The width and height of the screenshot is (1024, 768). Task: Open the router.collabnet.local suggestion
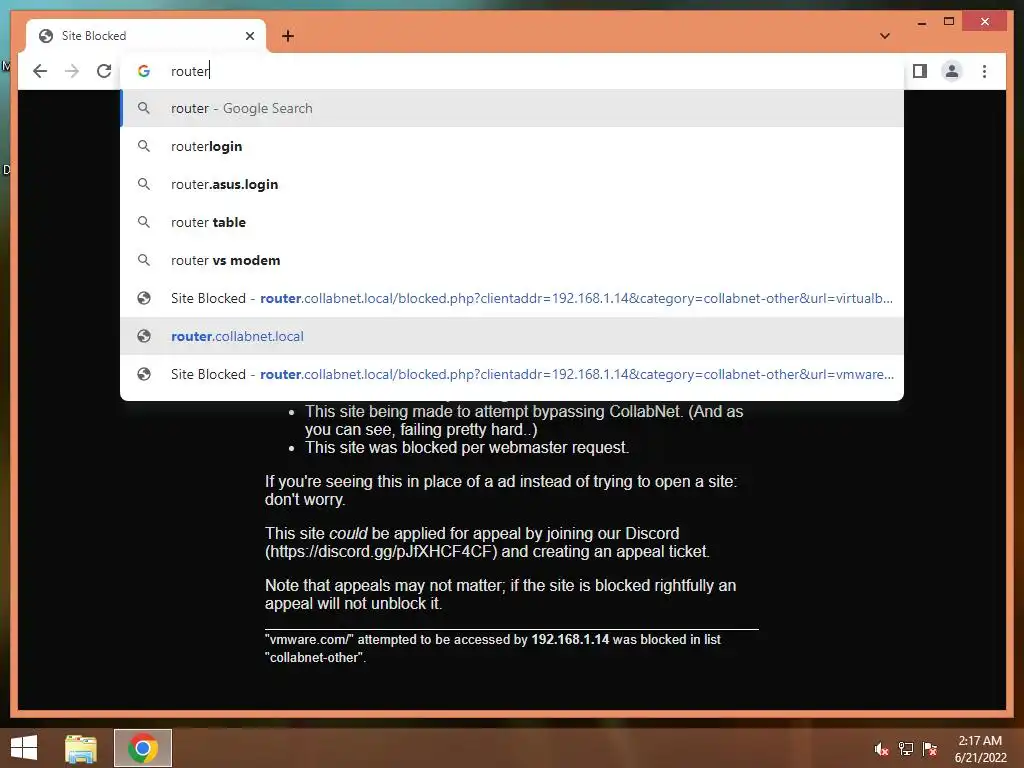tap(512, 336)
